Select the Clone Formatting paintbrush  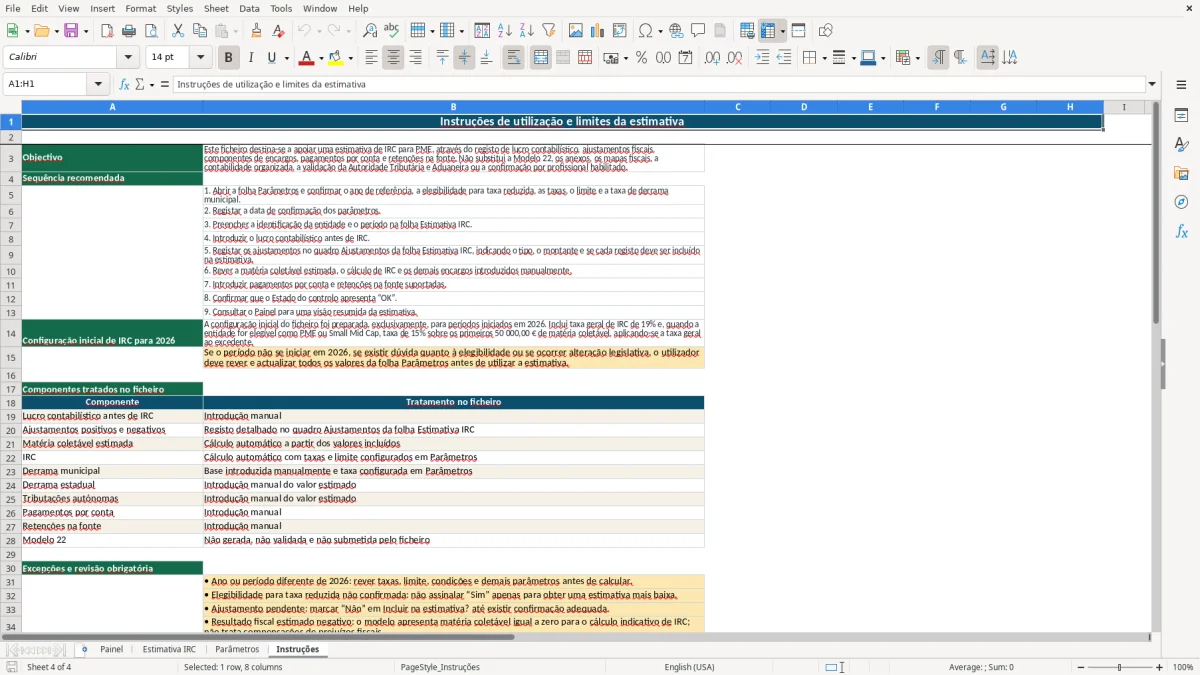point(257,31)
